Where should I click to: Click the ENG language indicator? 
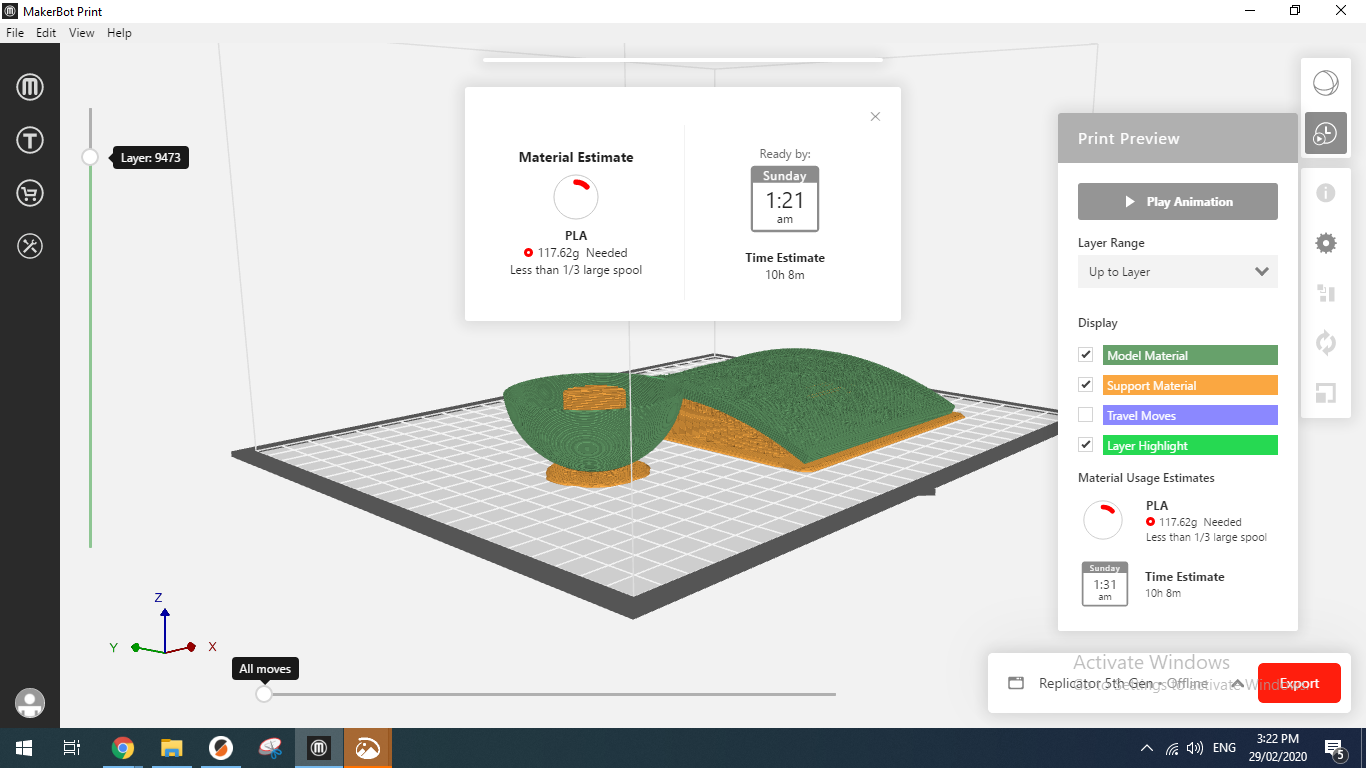1224,748
